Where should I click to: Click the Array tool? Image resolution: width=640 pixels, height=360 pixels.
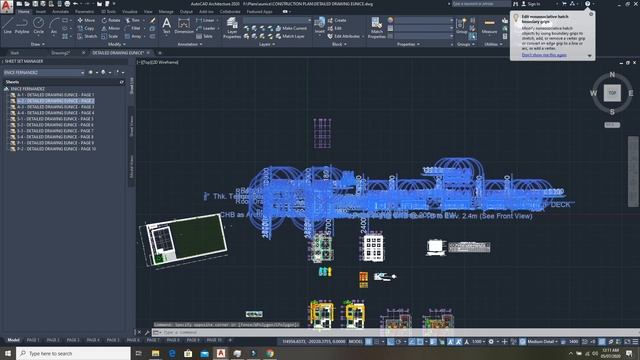(x=133, y=36)
